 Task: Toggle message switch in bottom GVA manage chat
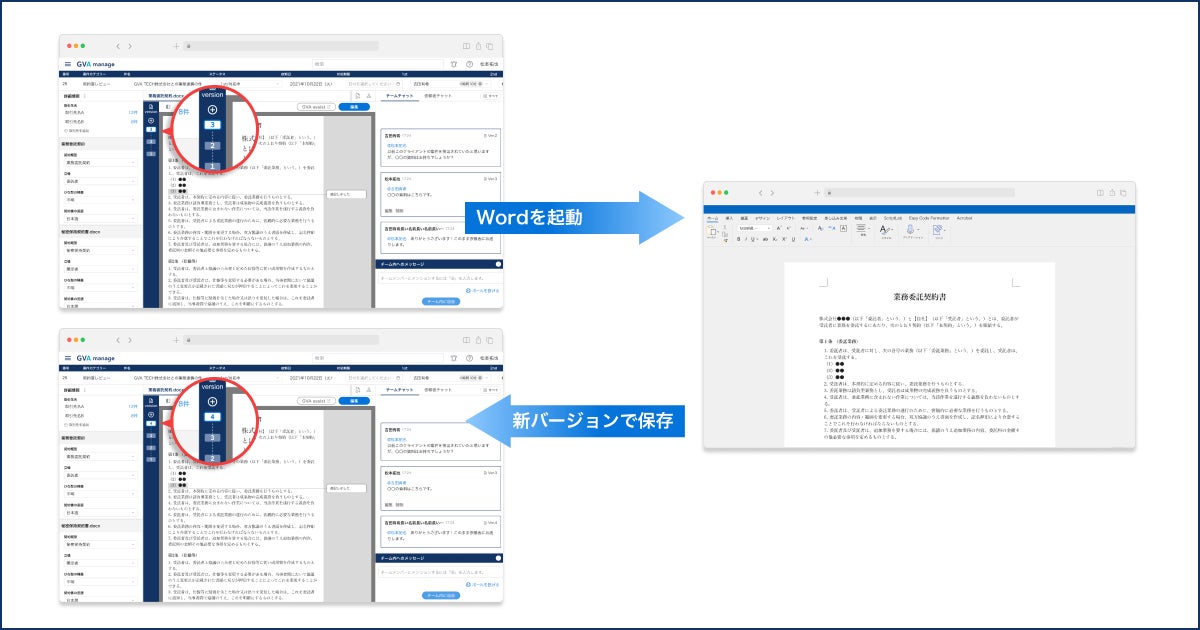coord(497,558)
